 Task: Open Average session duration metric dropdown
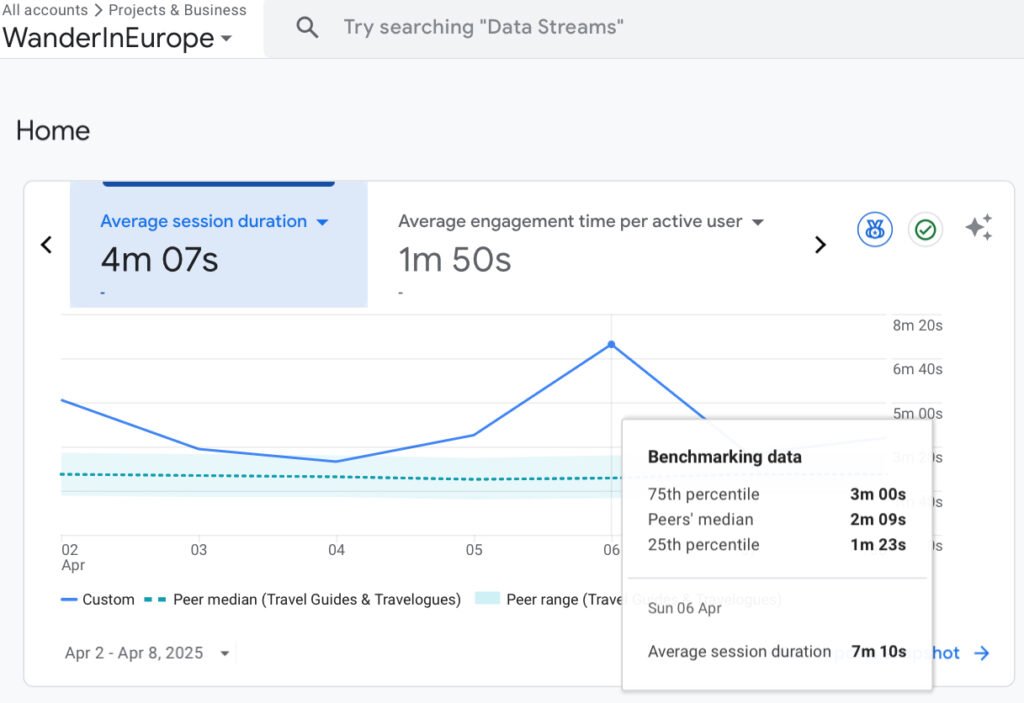point(322,222)
